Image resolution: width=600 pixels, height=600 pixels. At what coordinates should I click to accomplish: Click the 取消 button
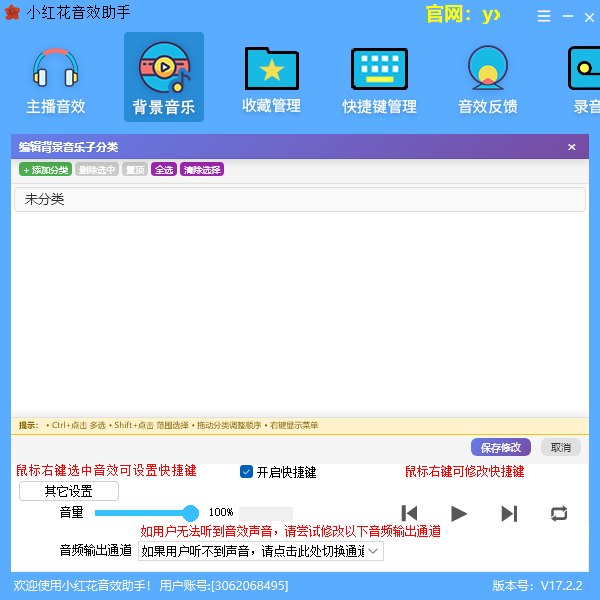(x=561, y=447)
